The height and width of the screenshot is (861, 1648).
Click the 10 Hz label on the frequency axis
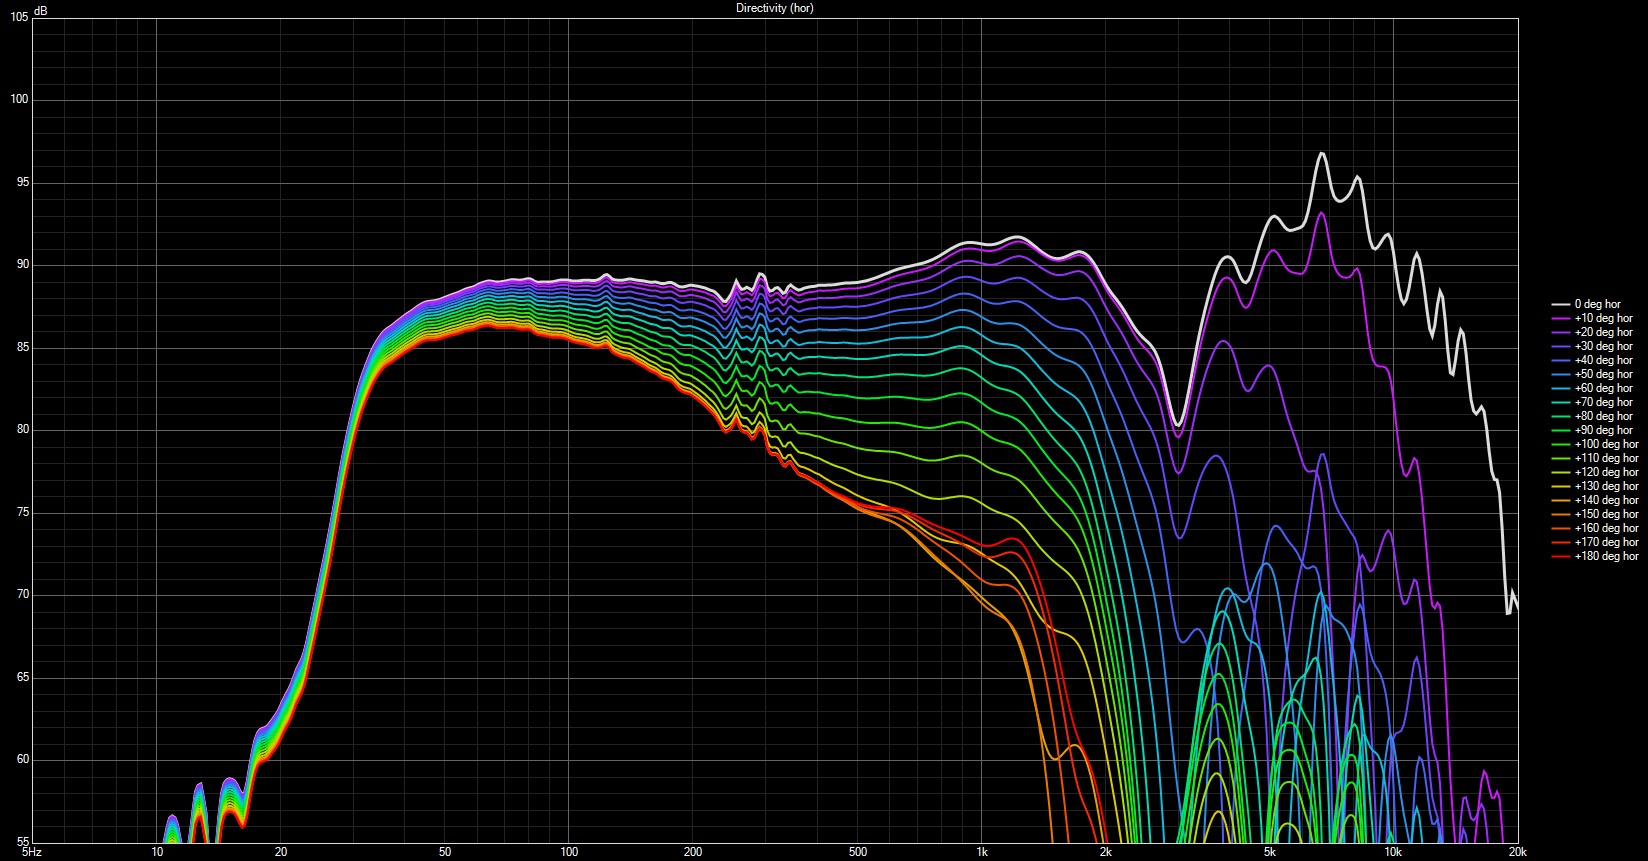tap(157, 852)
